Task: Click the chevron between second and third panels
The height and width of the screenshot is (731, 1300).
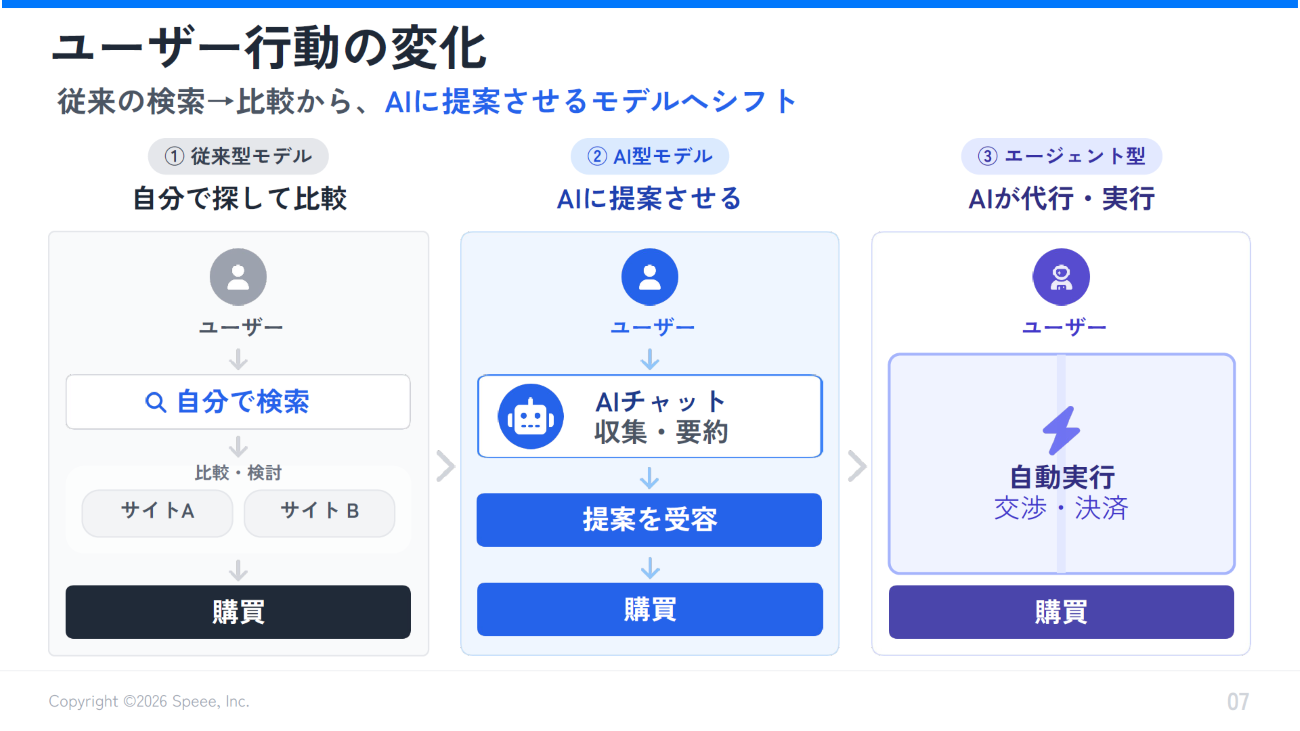Action: click(x=856, y=466)
